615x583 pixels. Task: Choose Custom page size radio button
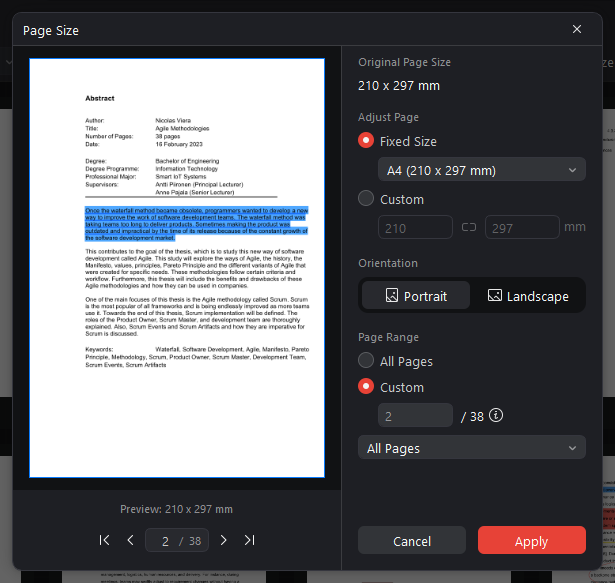[366, 199]
